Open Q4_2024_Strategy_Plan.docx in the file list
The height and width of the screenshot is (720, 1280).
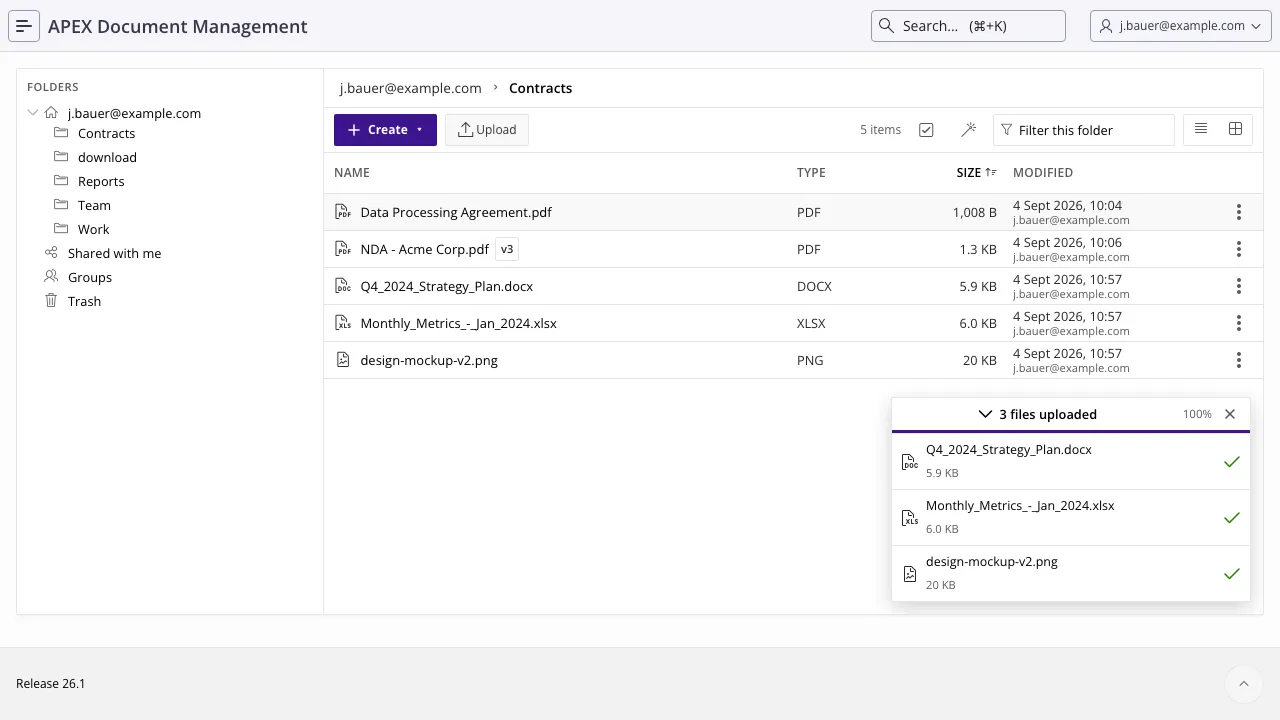[x=446, y=286]
